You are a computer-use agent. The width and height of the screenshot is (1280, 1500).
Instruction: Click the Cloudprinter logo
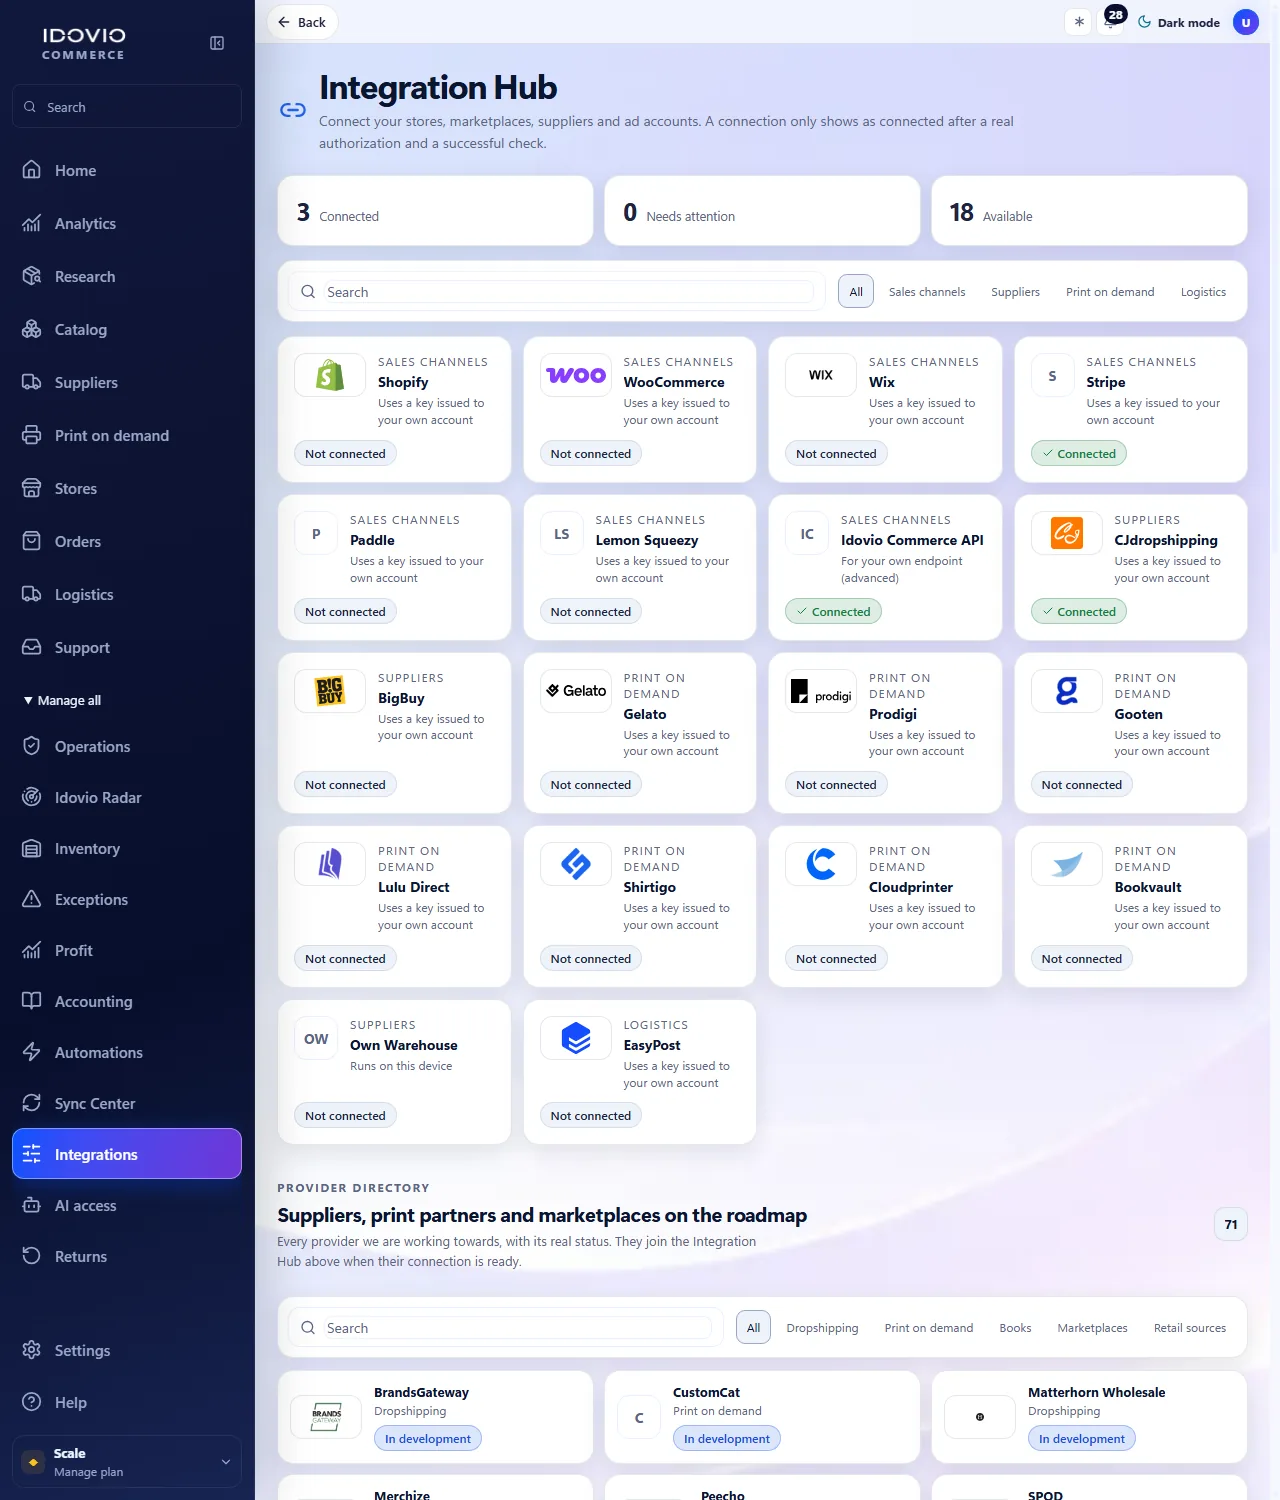(x=821, y=864)
